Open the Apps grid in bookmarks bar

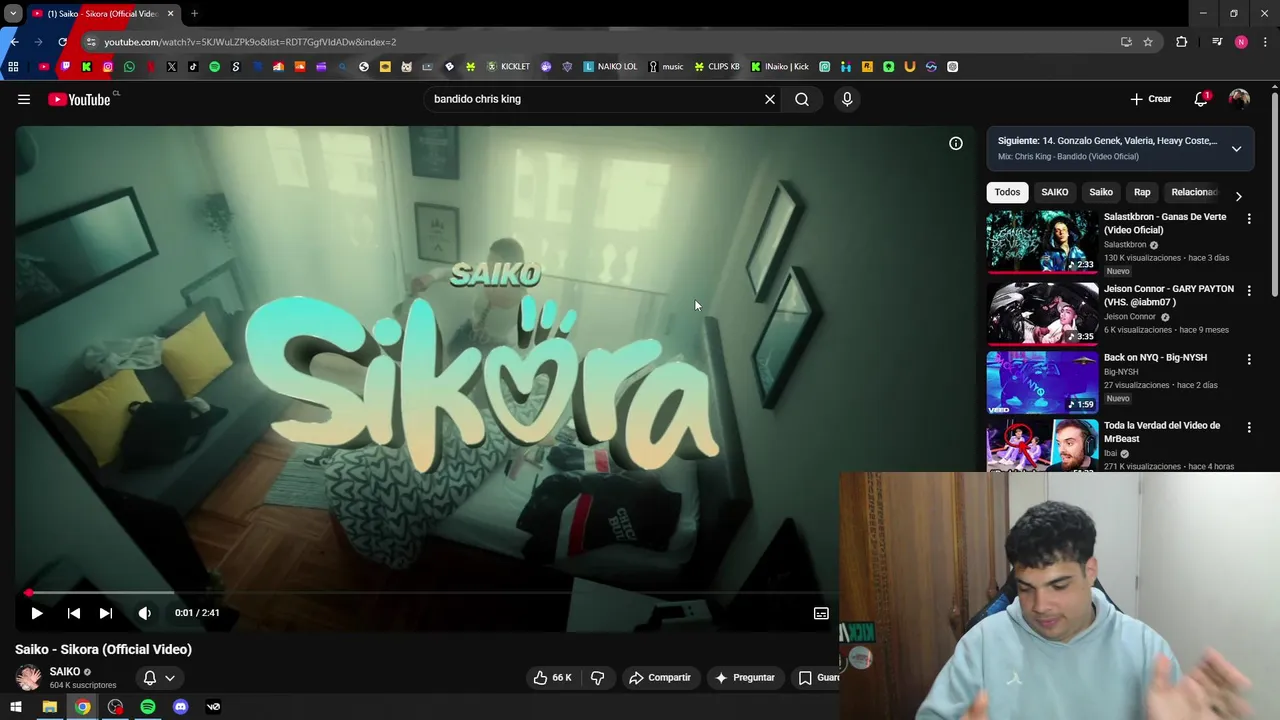click(x=13, y=67)
